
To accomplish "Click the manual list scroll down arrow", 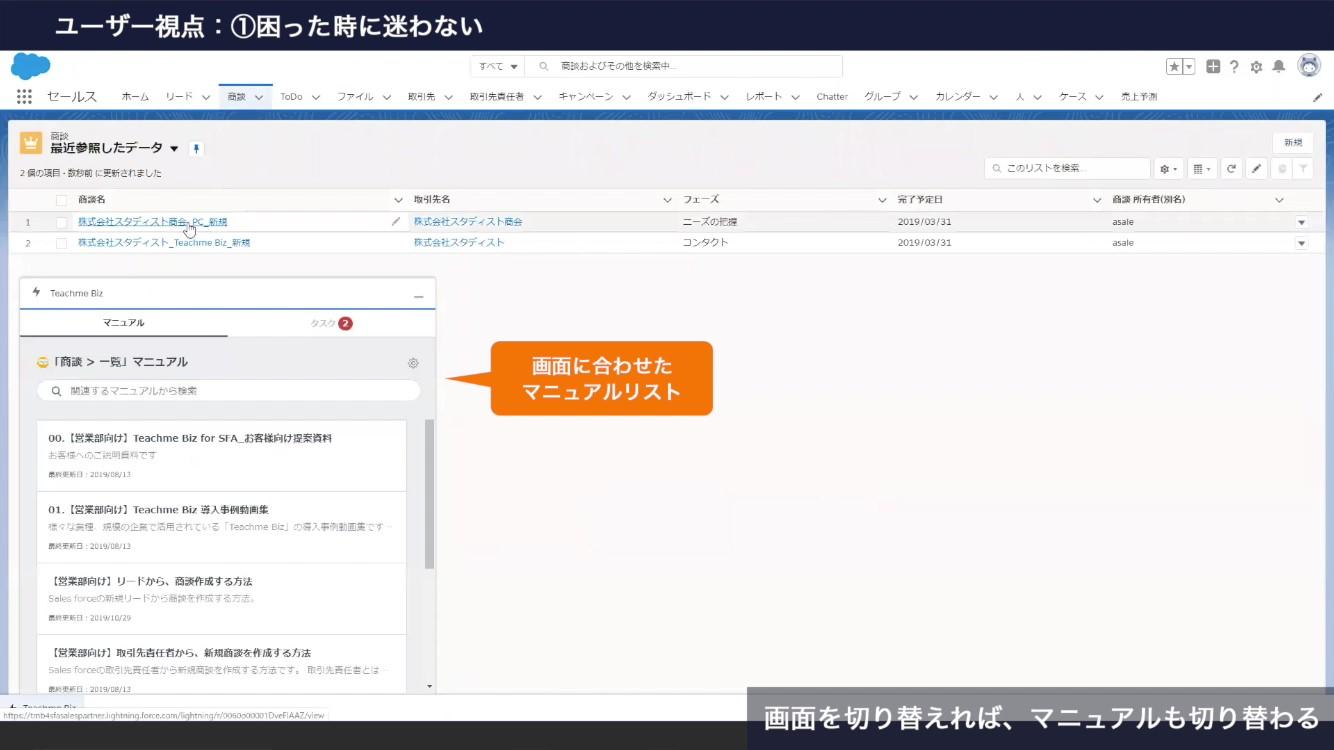I will tap(430, 686).
